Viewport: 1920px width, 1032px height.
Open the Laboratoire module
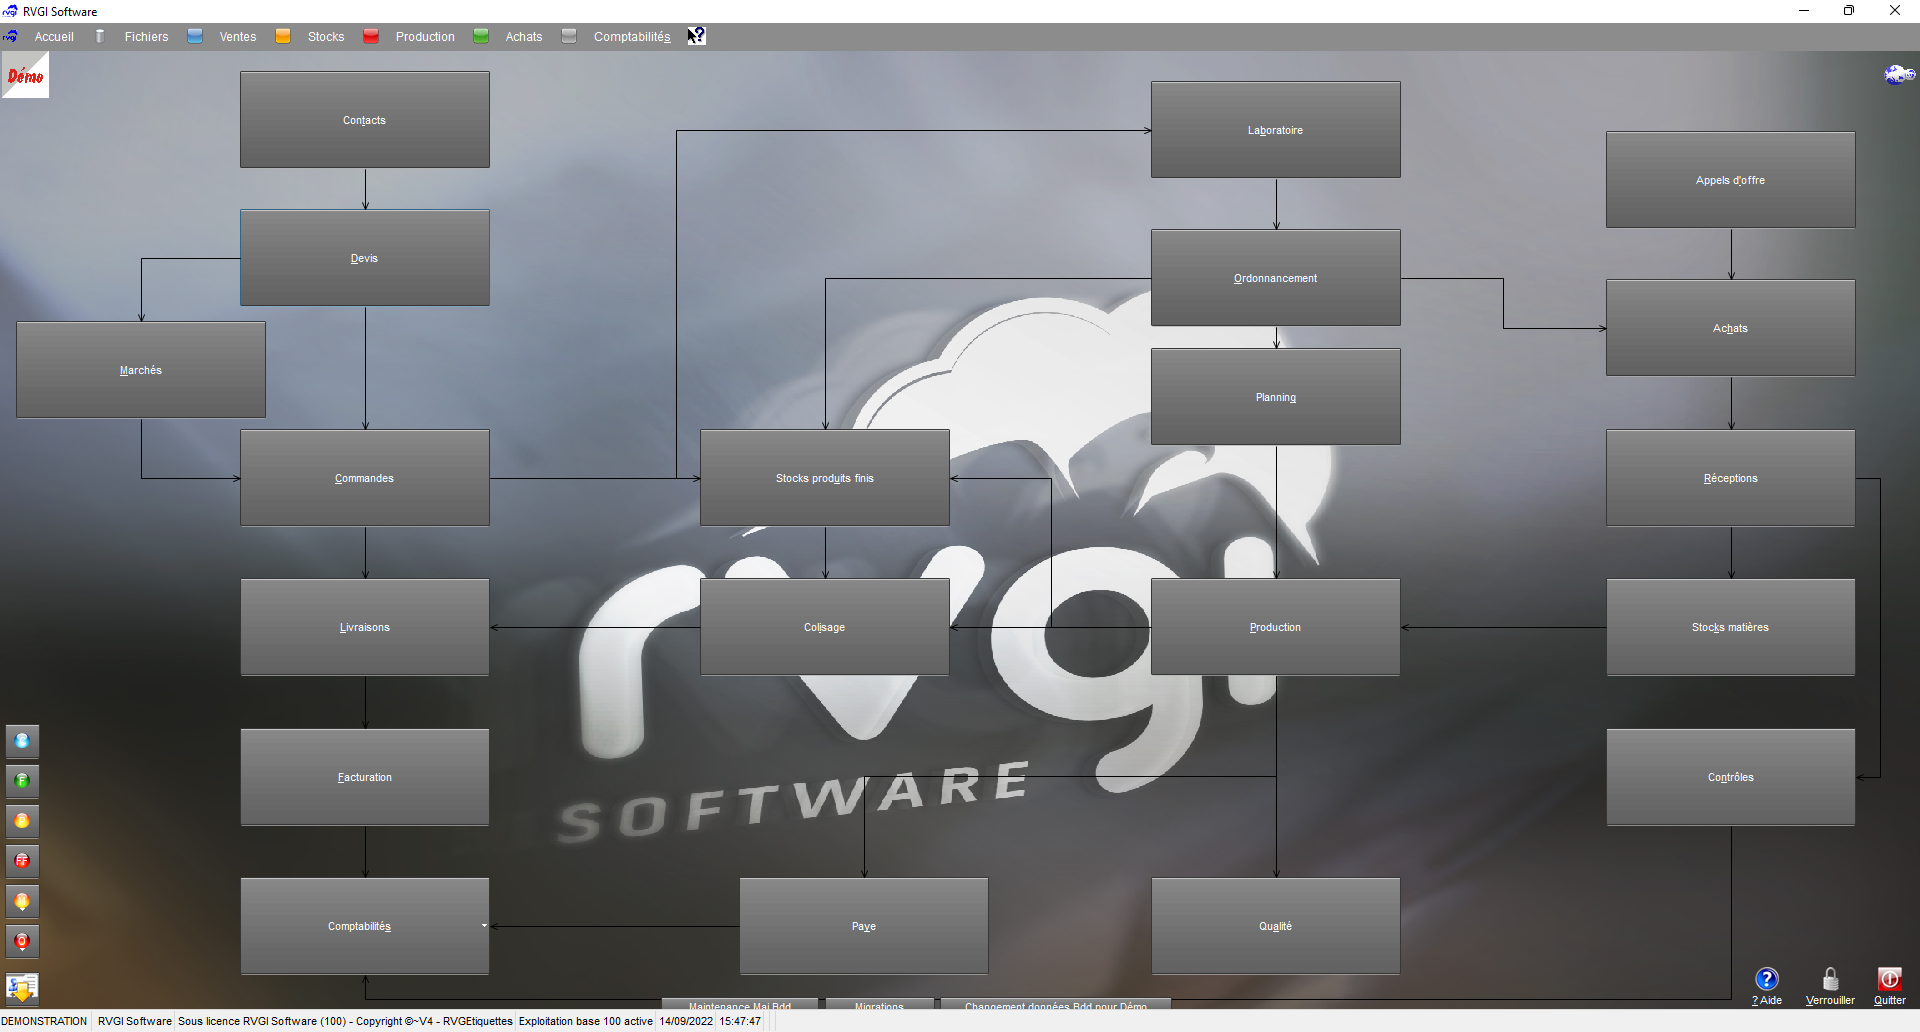tap(1276, 130)
